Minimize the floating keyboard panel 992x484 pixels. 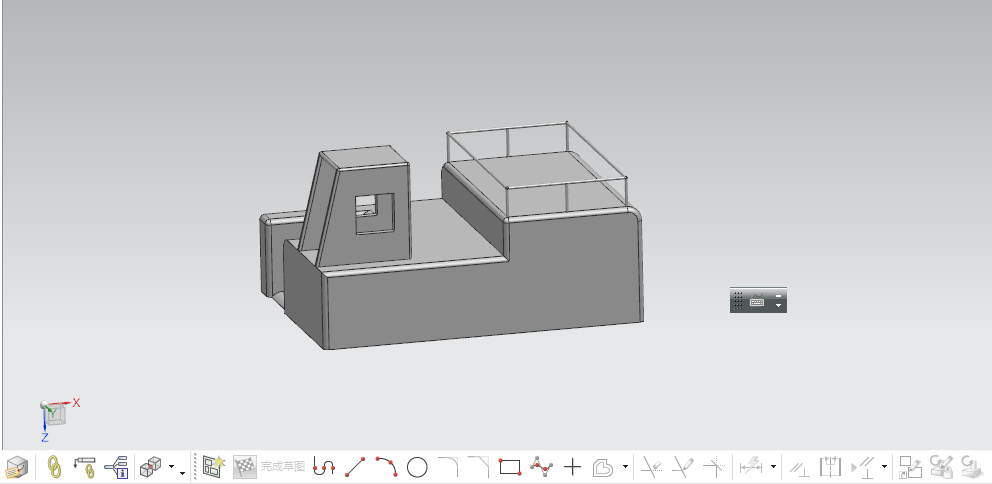pyautogui.click(x=778, y=295)
